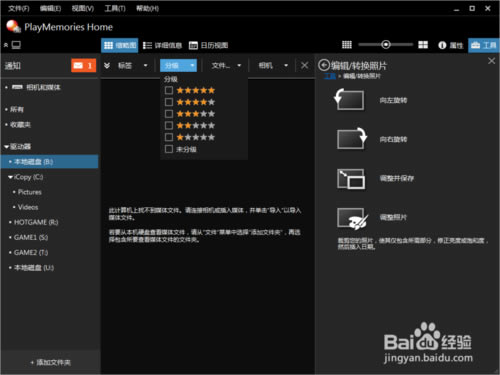Switch to calendar view
The width and height of the screenshot is (500, 375).
coord(208,45)
